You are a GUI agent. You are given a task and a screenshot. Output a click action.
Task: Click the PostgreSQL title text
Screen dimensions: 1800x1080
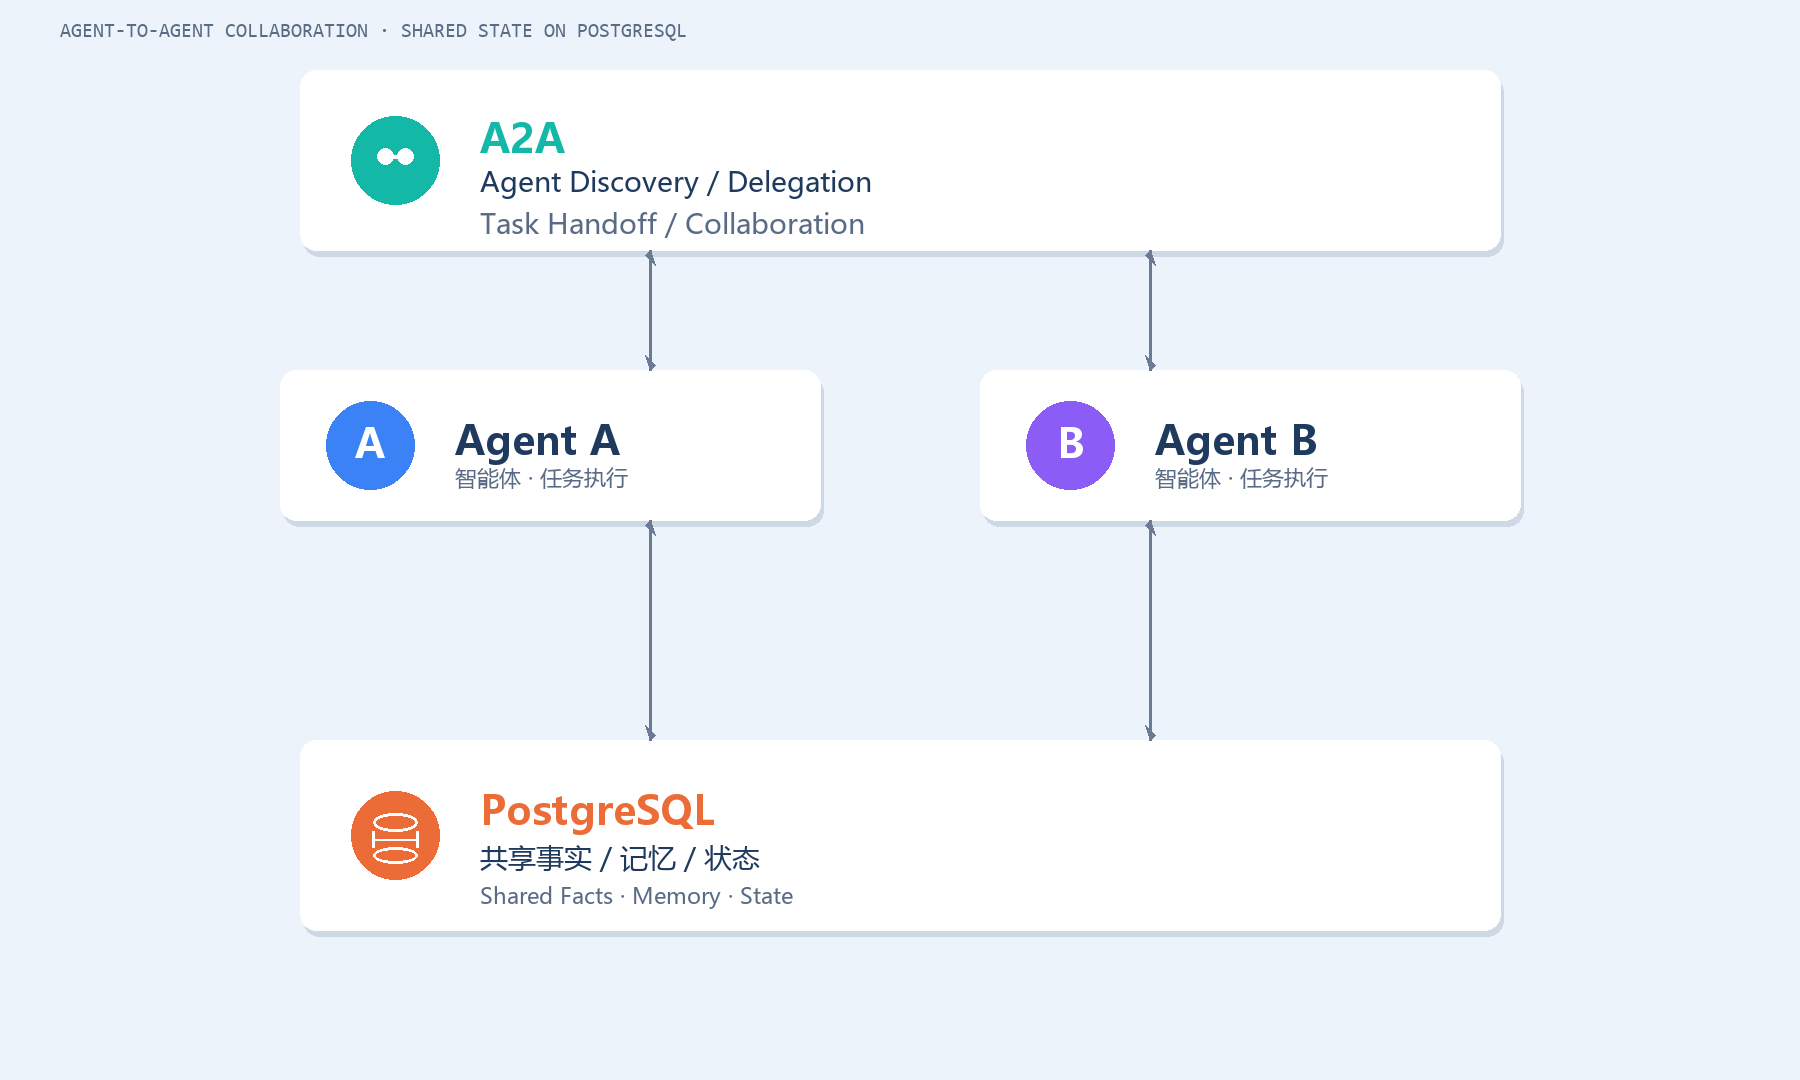(598, 811)
